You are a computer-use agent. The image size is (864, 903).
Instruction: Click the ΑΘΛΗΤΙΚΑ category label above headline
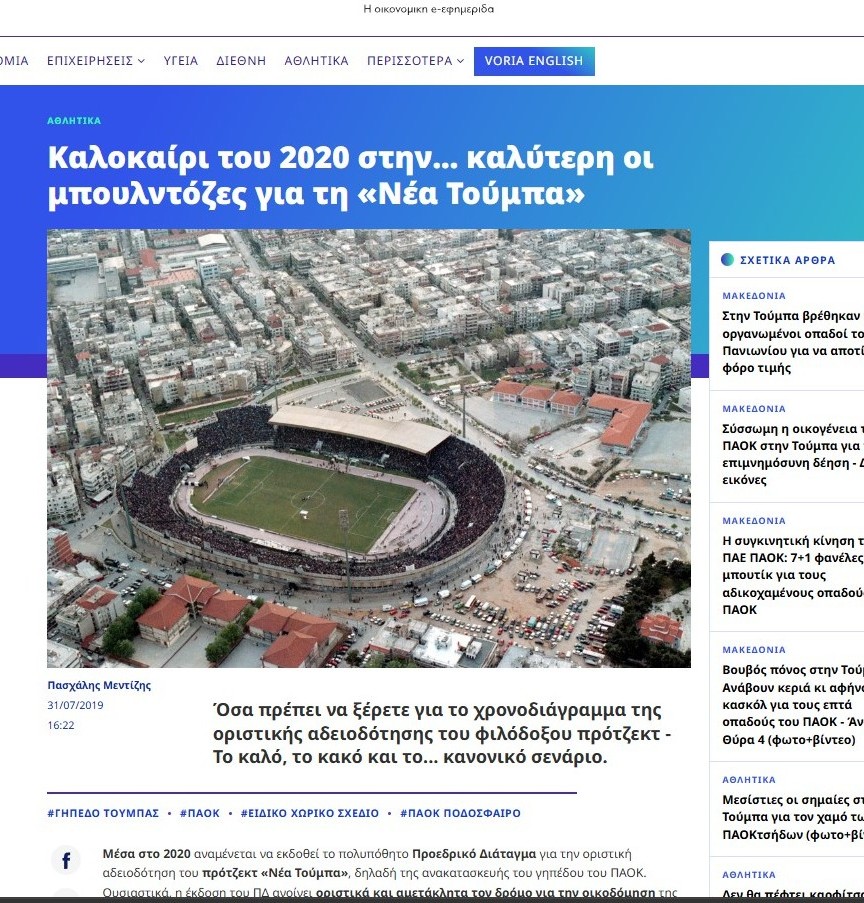74,120
